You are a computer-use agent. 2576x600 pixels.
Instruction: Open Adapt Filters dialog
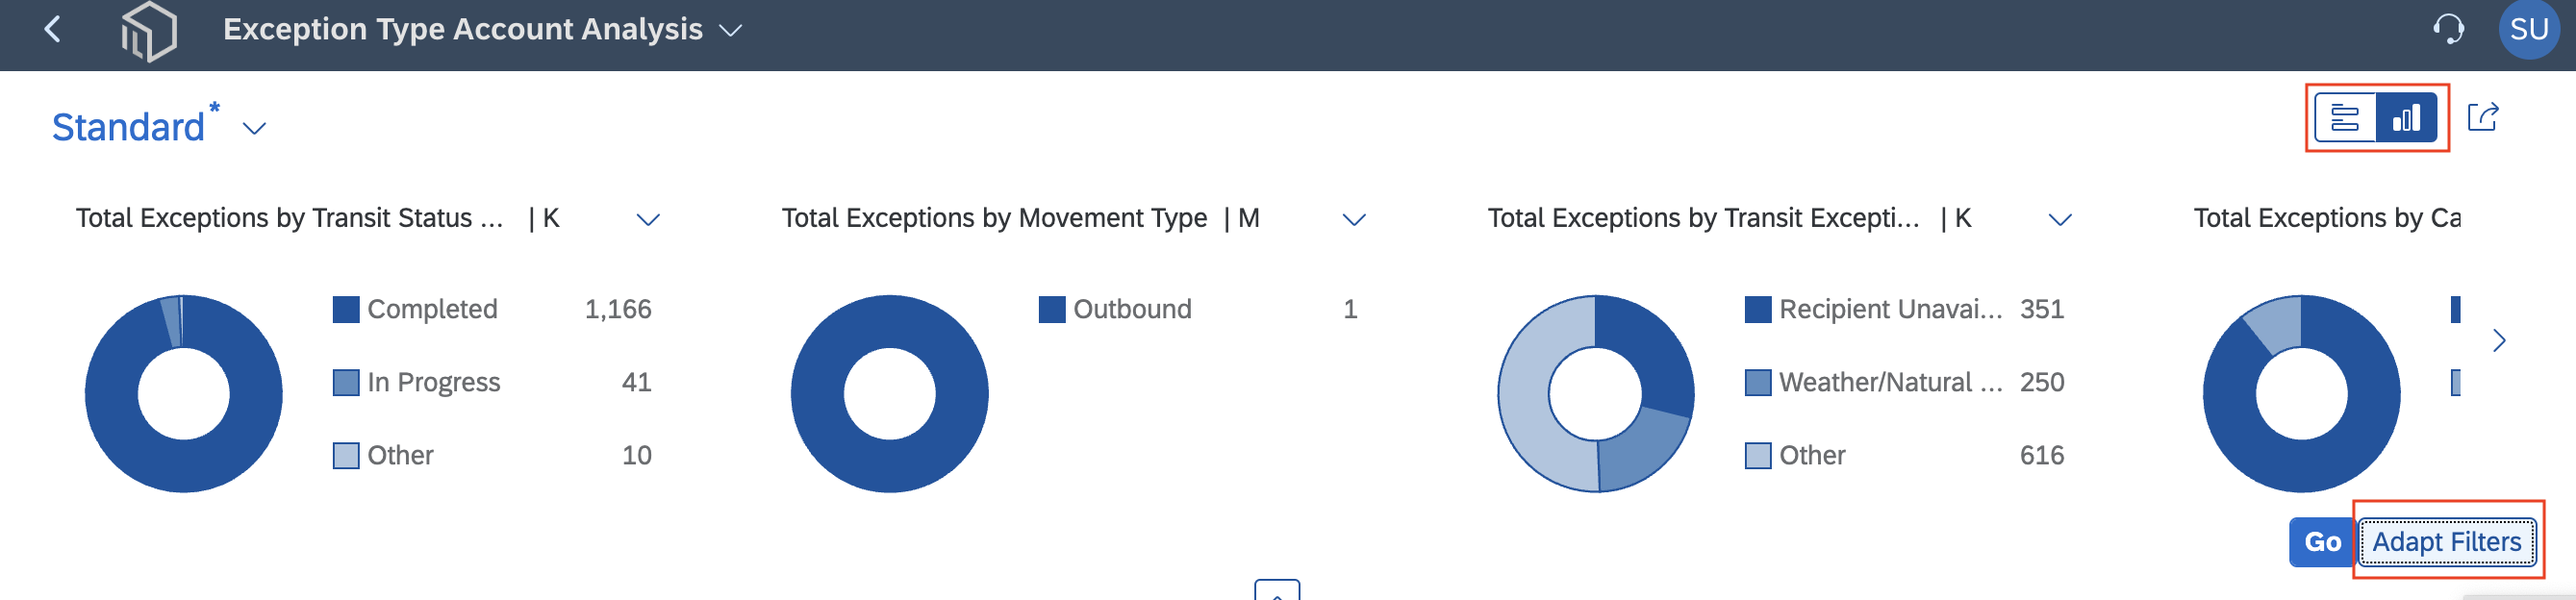click(x=2447, y=542)
